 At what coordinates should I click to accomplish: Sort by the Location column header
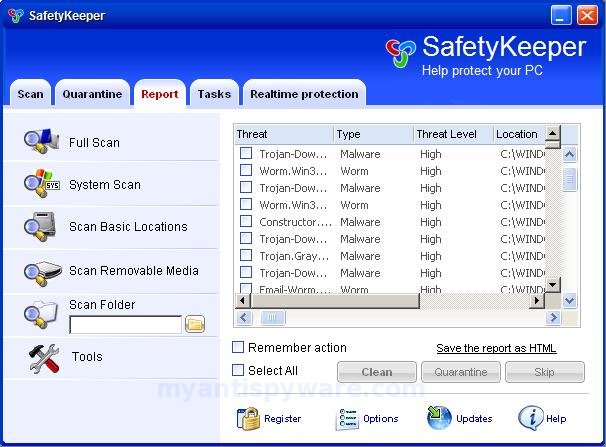(519, 134)
